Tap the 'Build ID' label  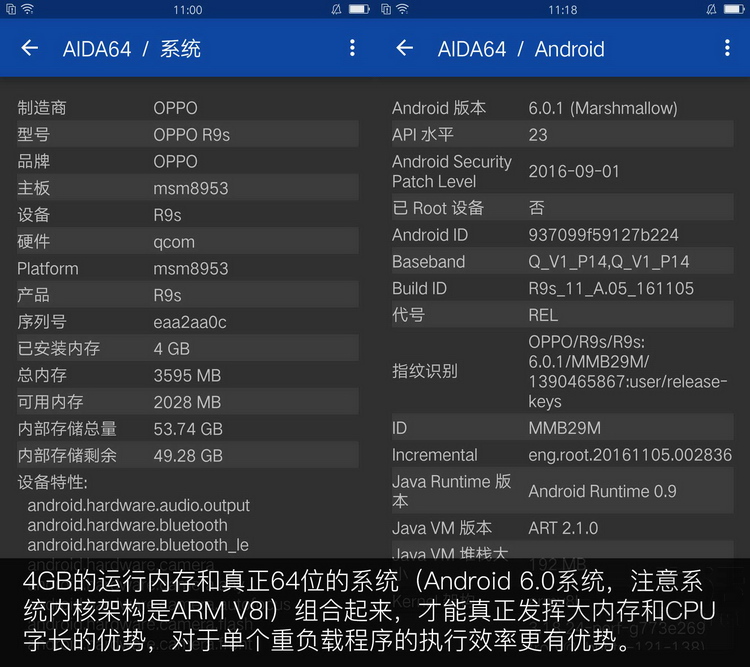(x=419, y=289)
